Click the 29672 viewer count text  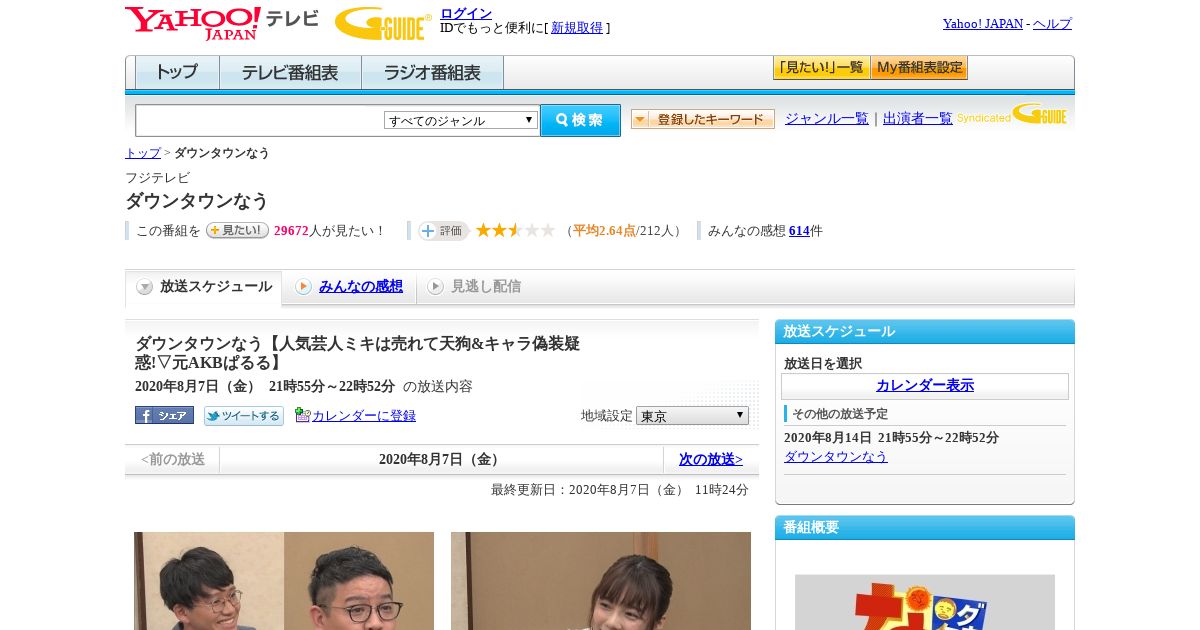click(x=291, y=230)
